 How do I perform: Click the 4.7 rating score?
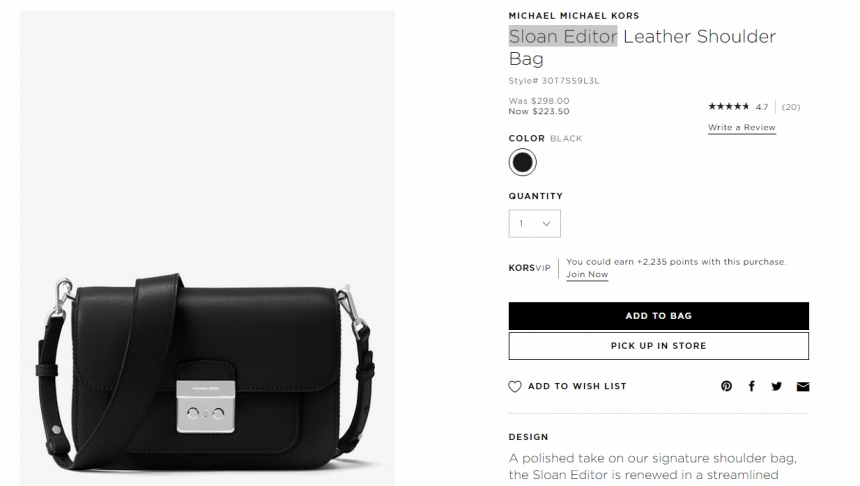(x=762, y=107)
